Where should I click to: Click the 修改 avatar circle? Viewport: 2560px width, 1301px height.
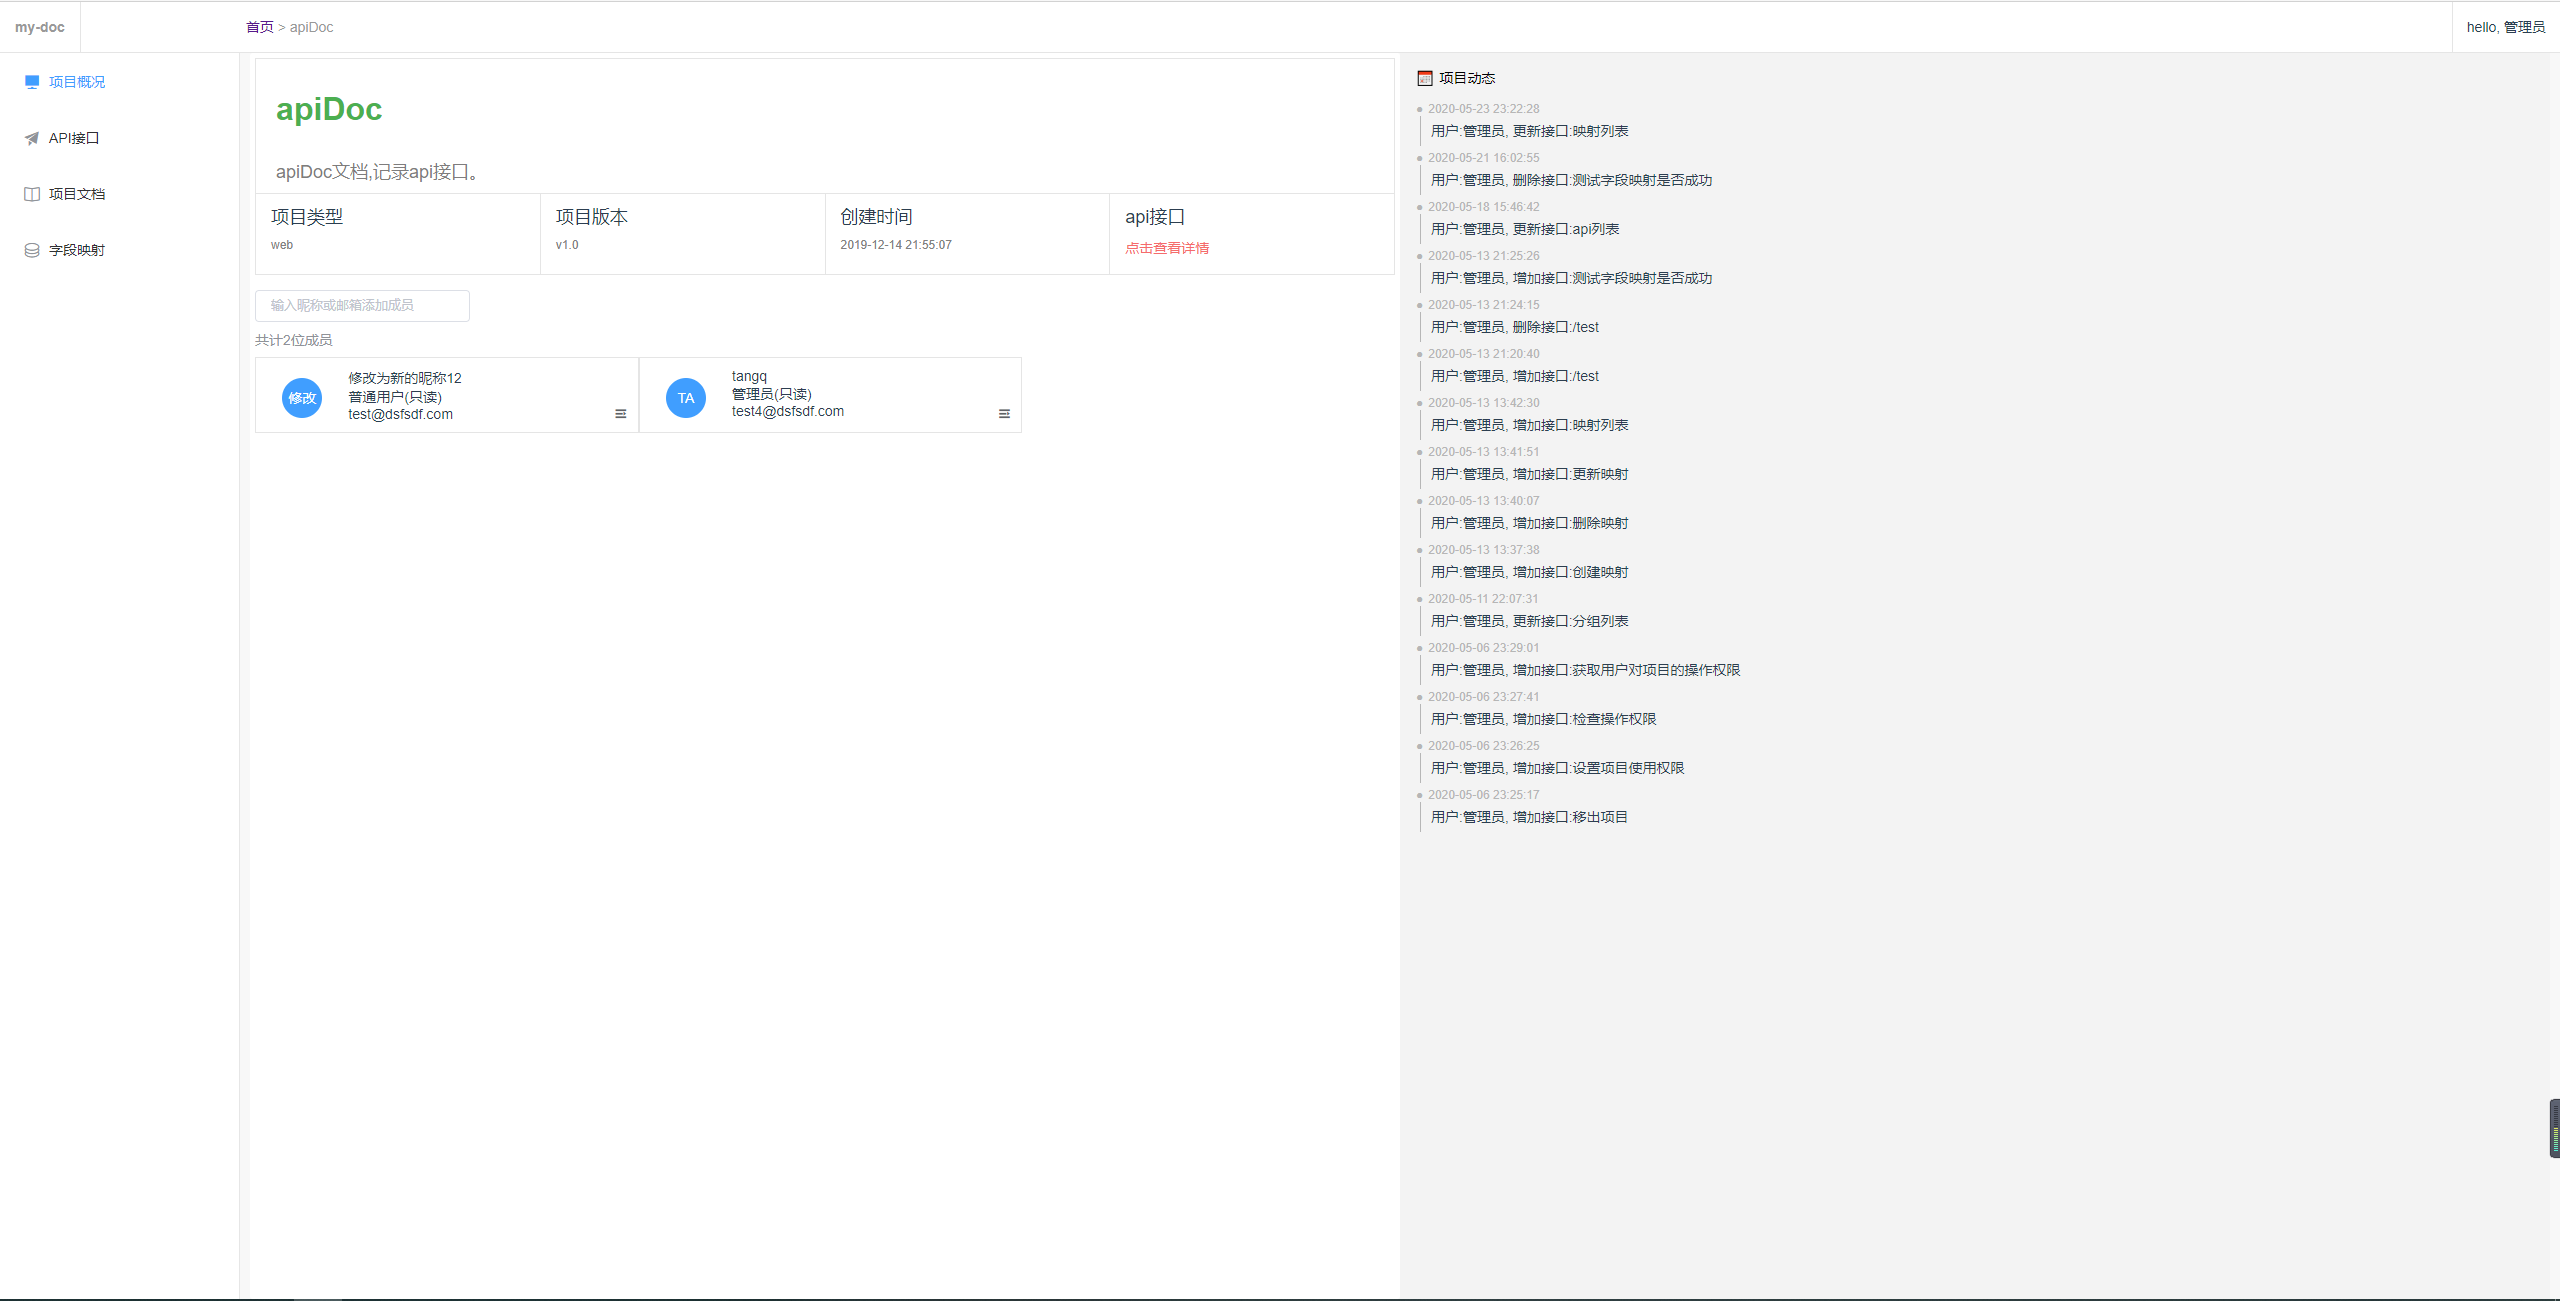[302, 398]
